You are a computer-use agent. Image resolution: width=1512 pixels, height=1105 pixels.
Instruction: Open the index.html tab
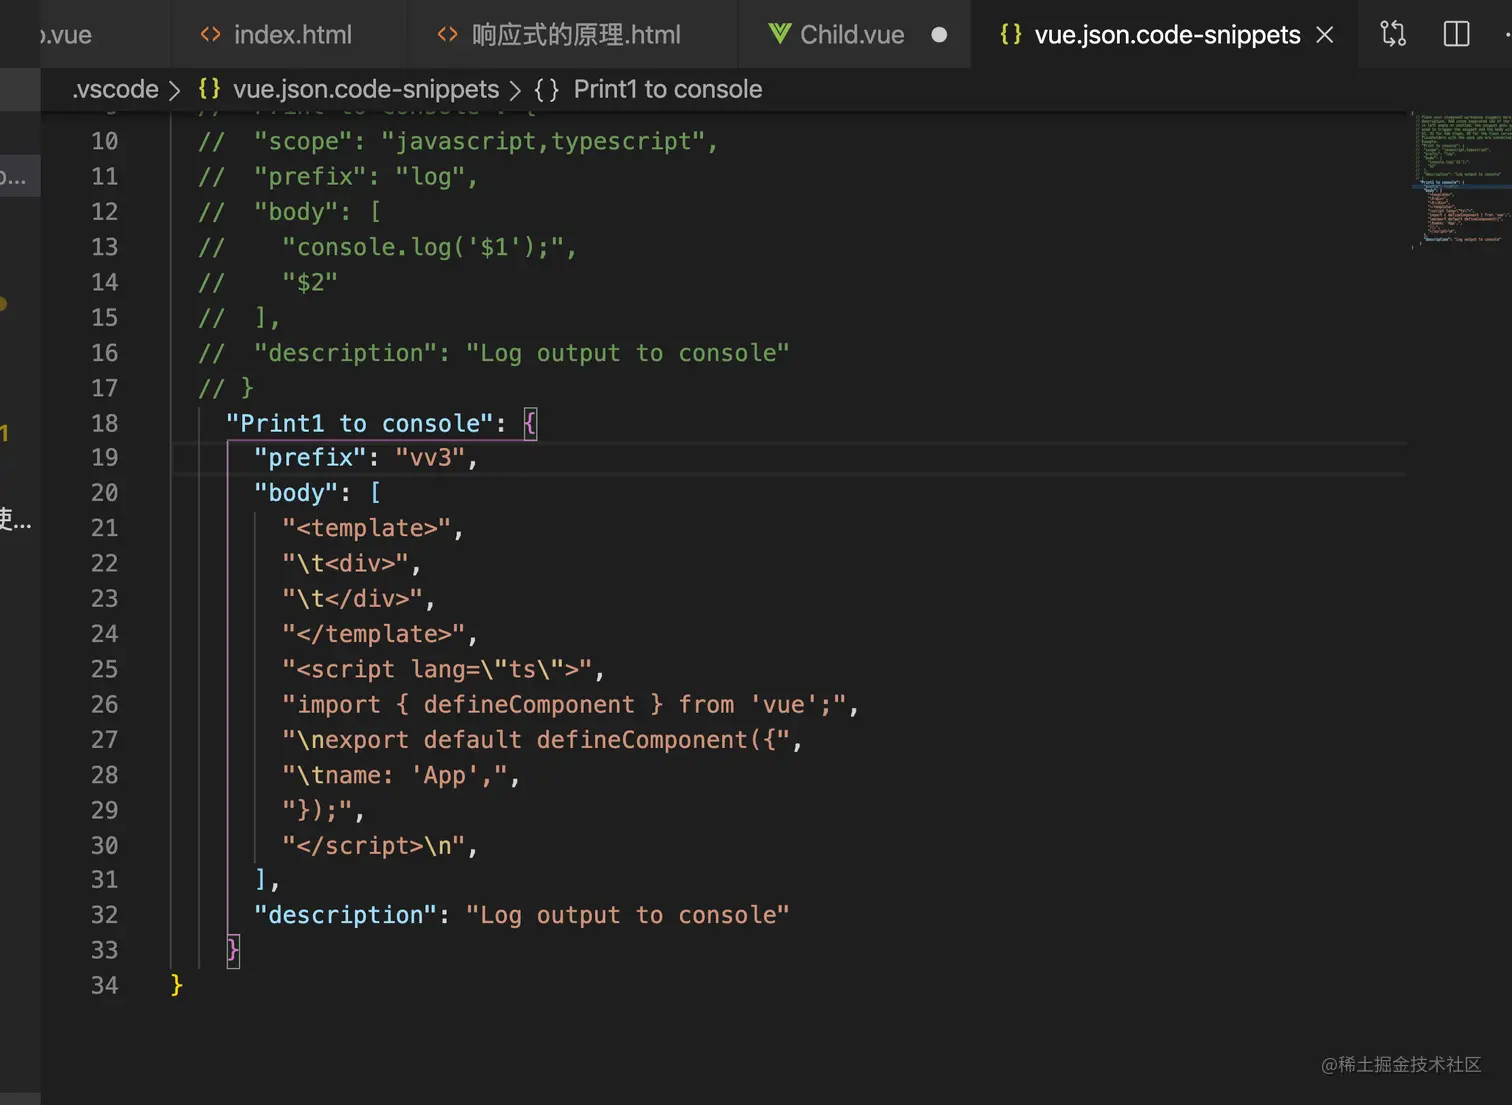pos(291,35)
